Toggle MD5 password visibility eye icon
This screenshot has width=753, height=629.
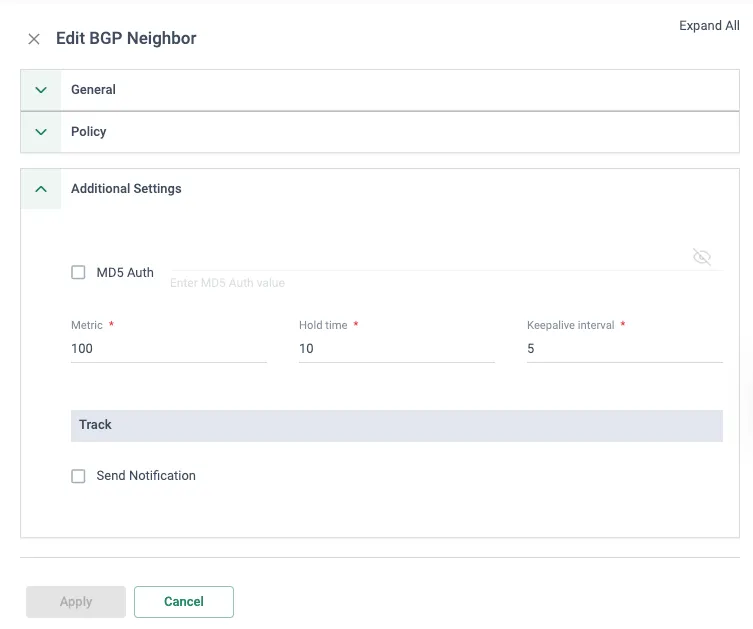[x=702, y=257]
